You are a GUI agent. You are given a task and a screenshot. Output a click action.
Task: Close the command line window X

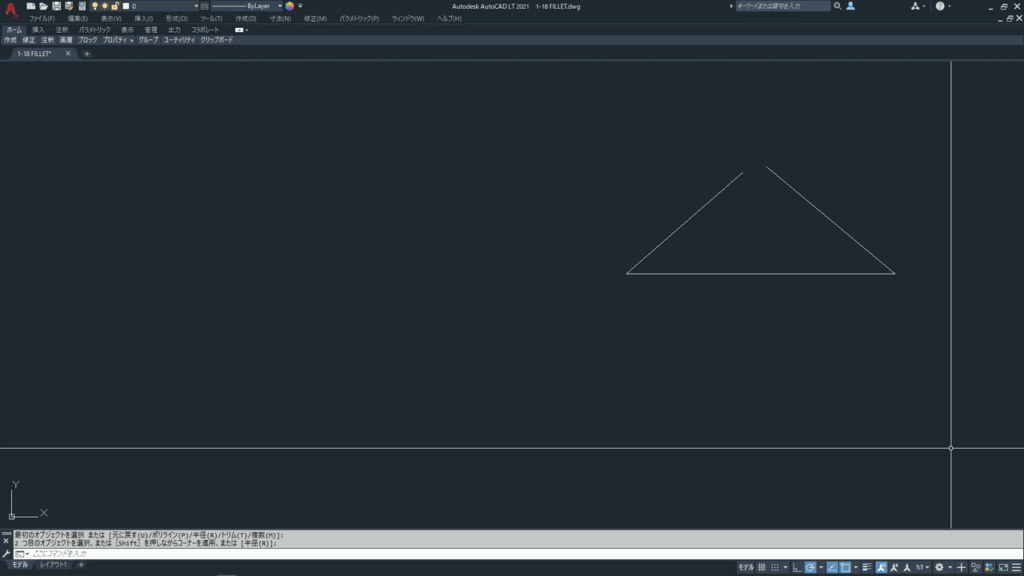click(6, 541)
